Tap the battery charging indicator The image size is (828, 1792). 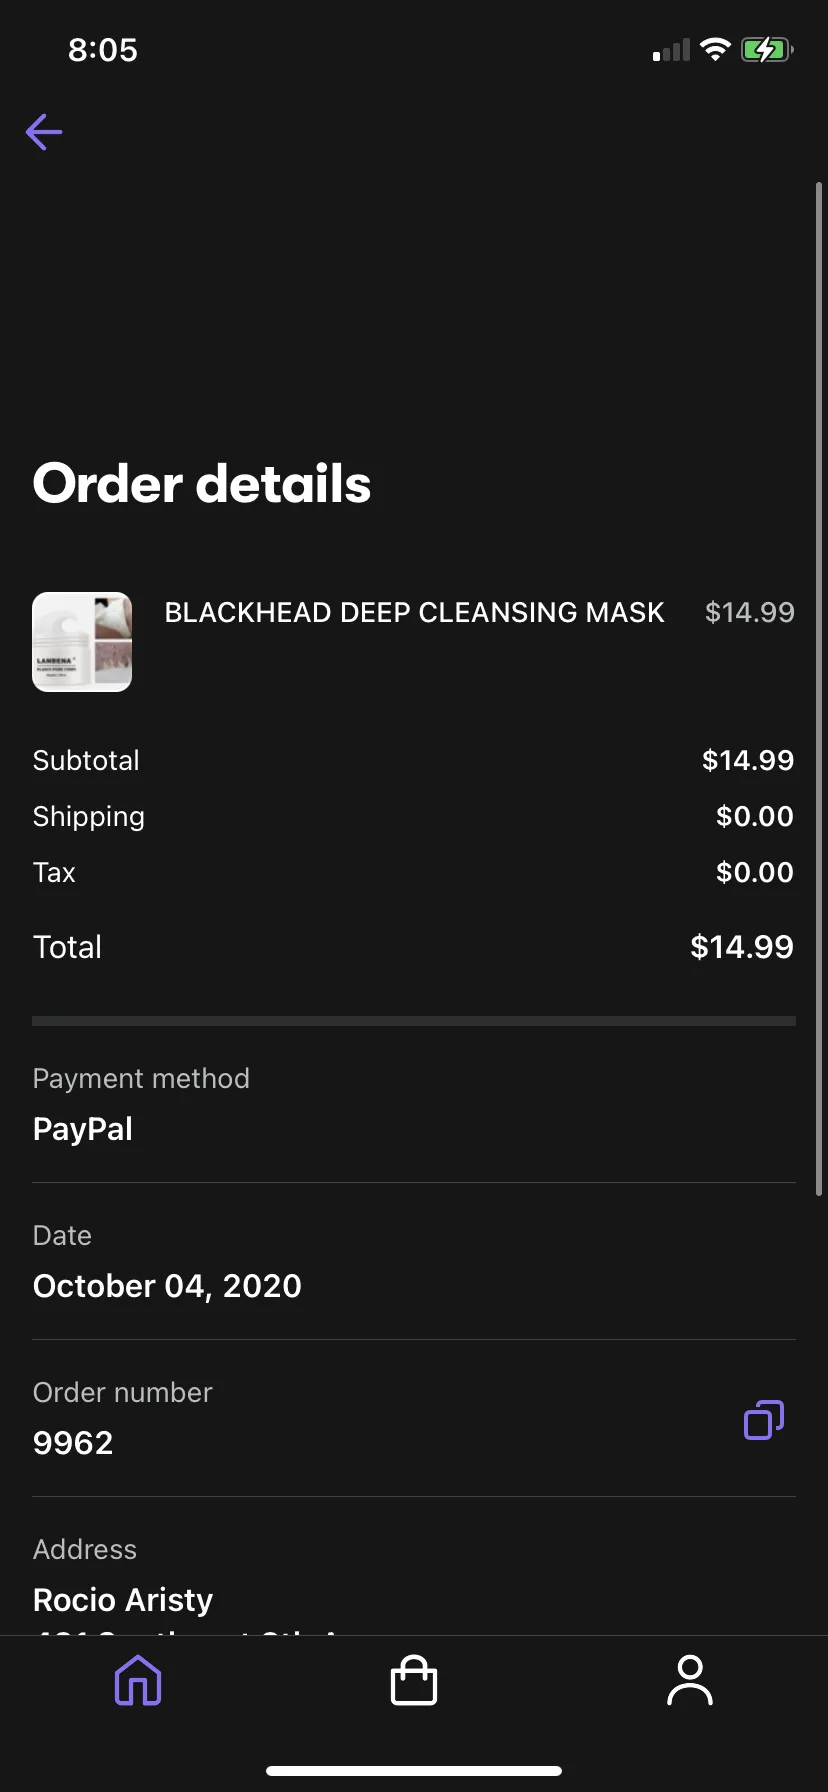tap(767, 49)
